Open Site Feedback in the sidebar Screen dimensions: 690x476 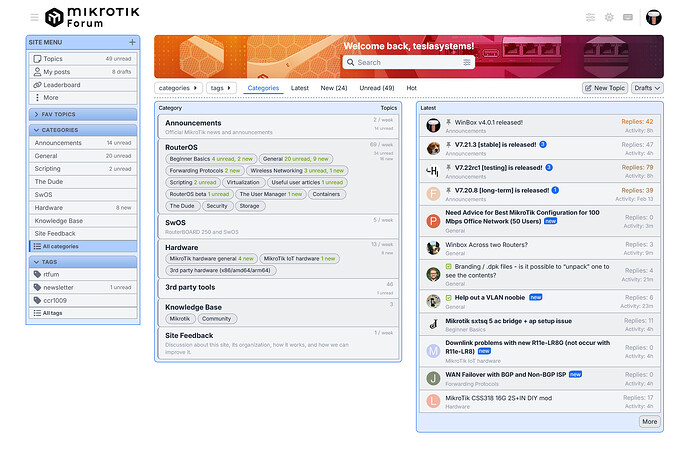[x=83, y=234]
